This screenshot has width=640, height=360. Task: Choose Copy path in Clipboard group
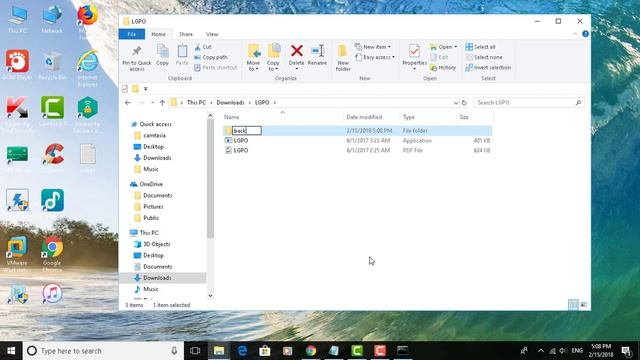(x=211, y=57)
